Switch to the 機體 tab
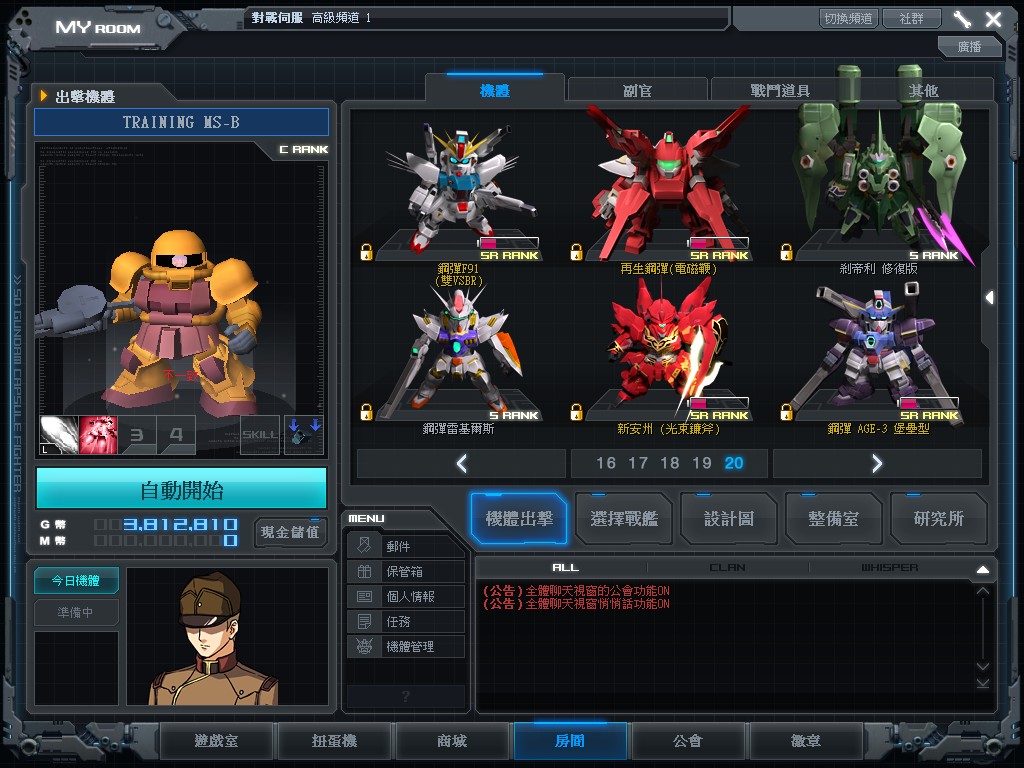Viewport: 1024px width, 768px height. (x=494, y=89)
